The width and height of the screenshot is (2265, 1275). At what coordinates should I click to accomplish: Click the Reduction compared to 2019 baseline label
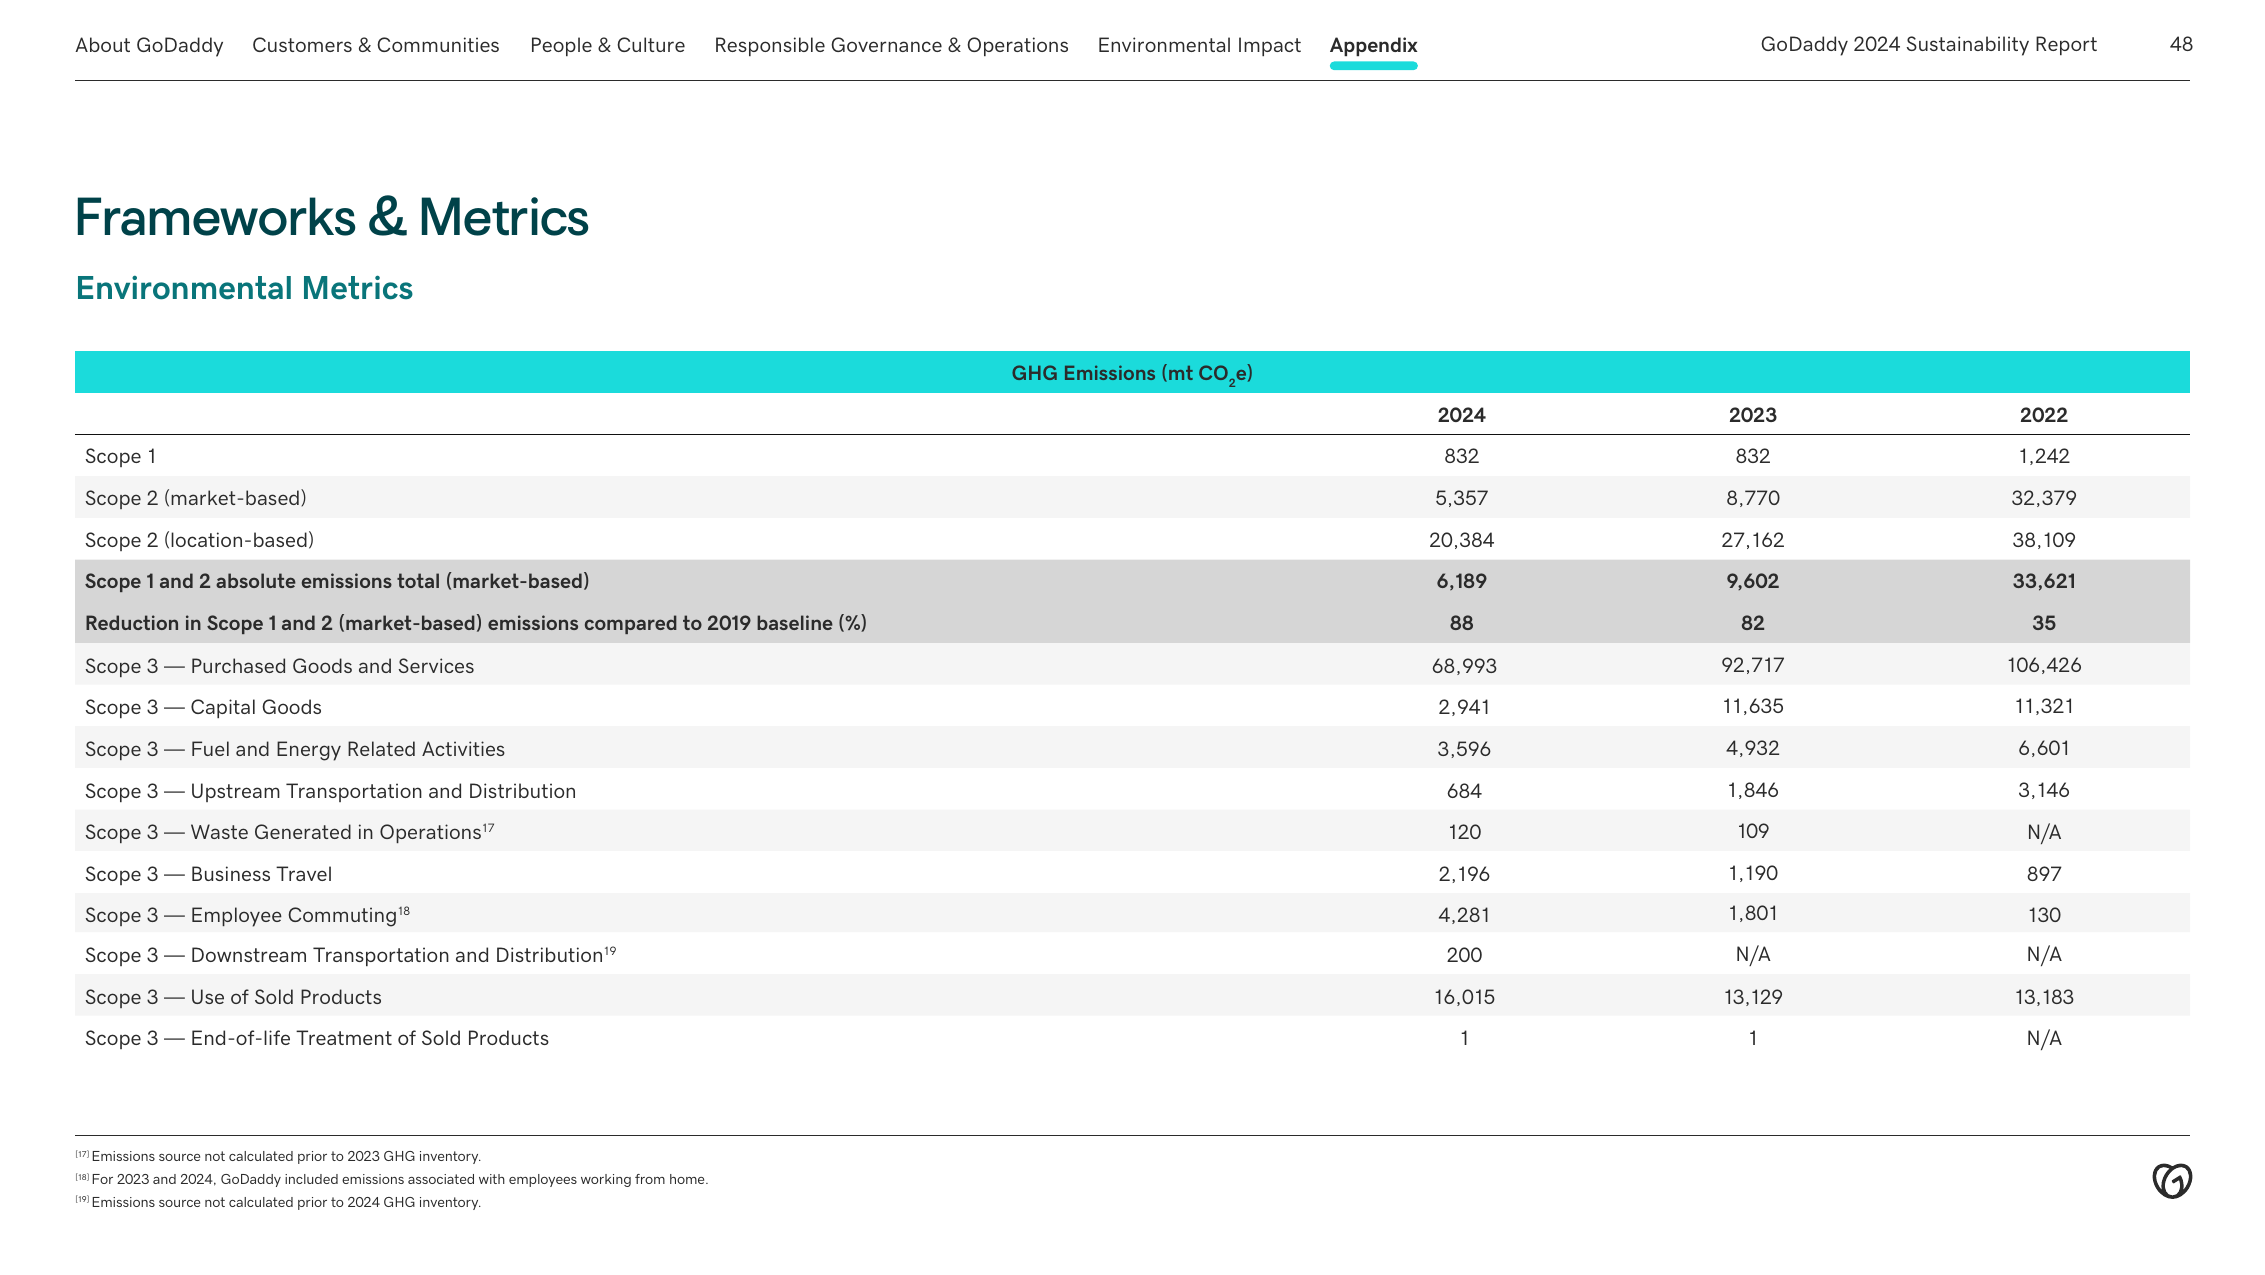[x=476, y=623]
